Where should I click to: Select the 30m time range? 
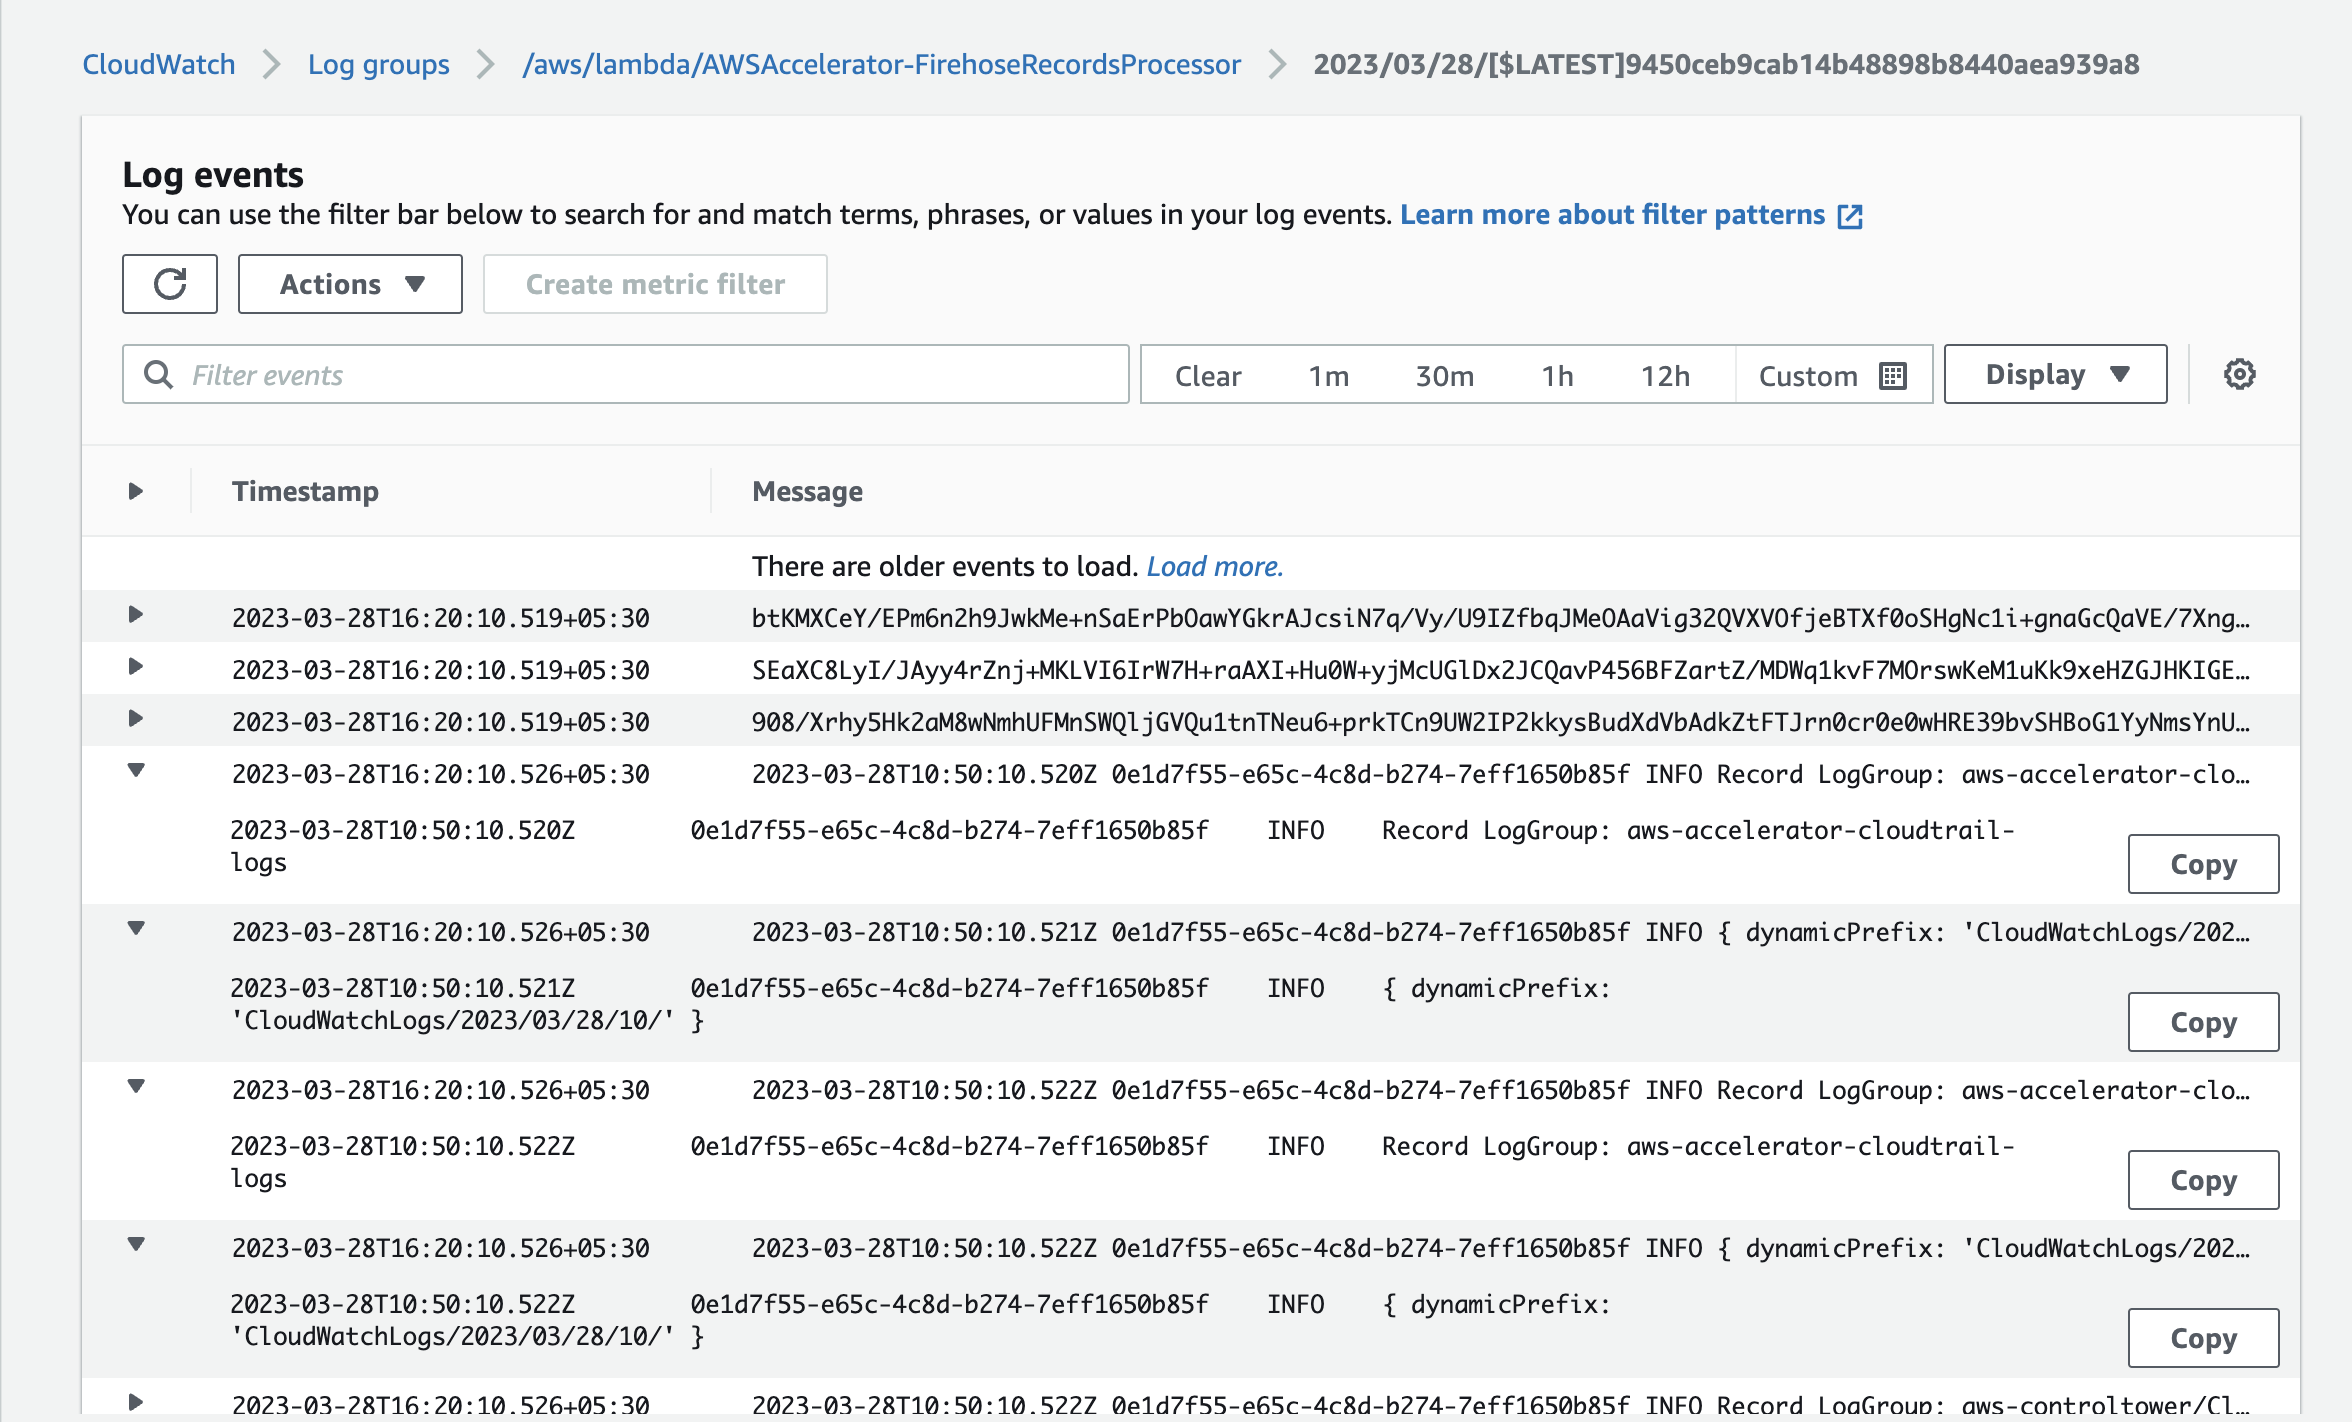tap(1443, 375)
